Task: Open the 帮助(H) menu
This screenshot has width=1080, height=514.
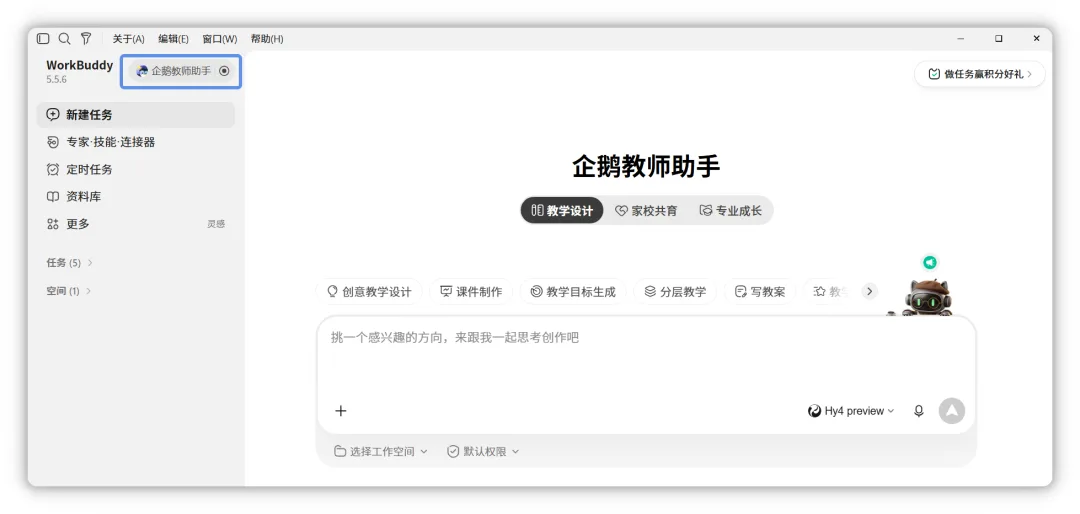Action: [267, 39]
